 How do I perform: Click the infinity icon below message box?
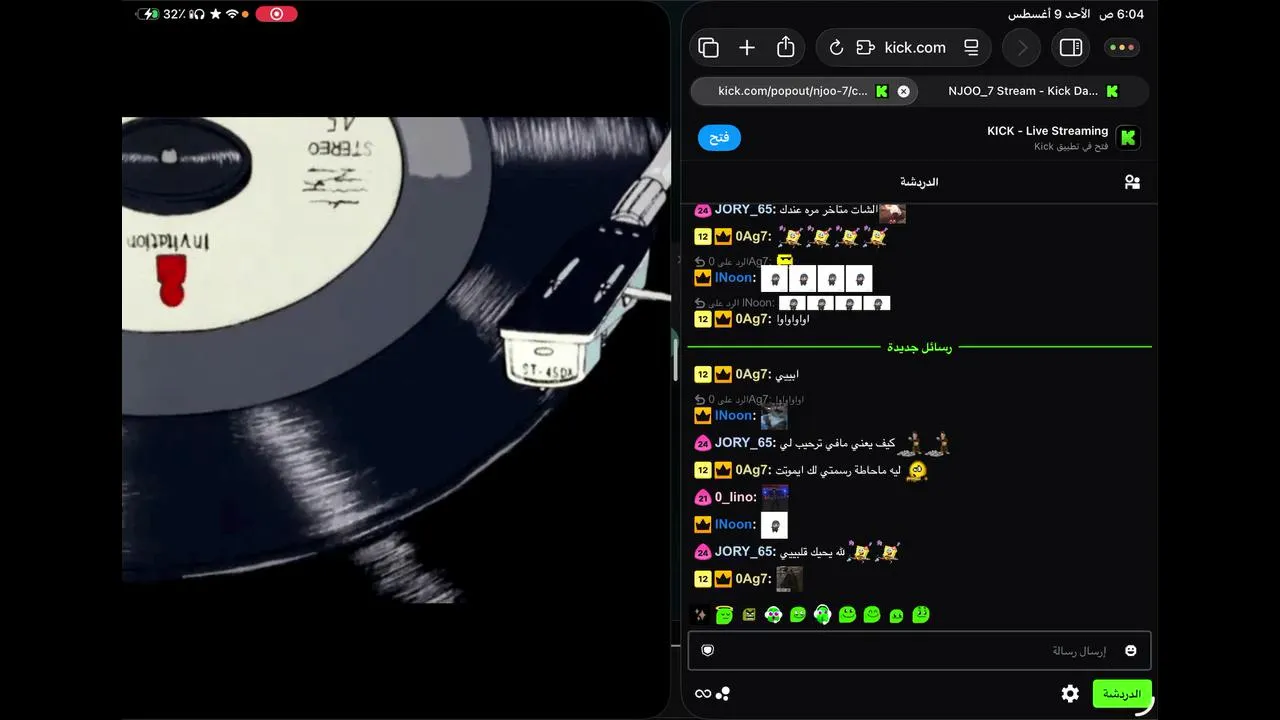pos(702,694)
